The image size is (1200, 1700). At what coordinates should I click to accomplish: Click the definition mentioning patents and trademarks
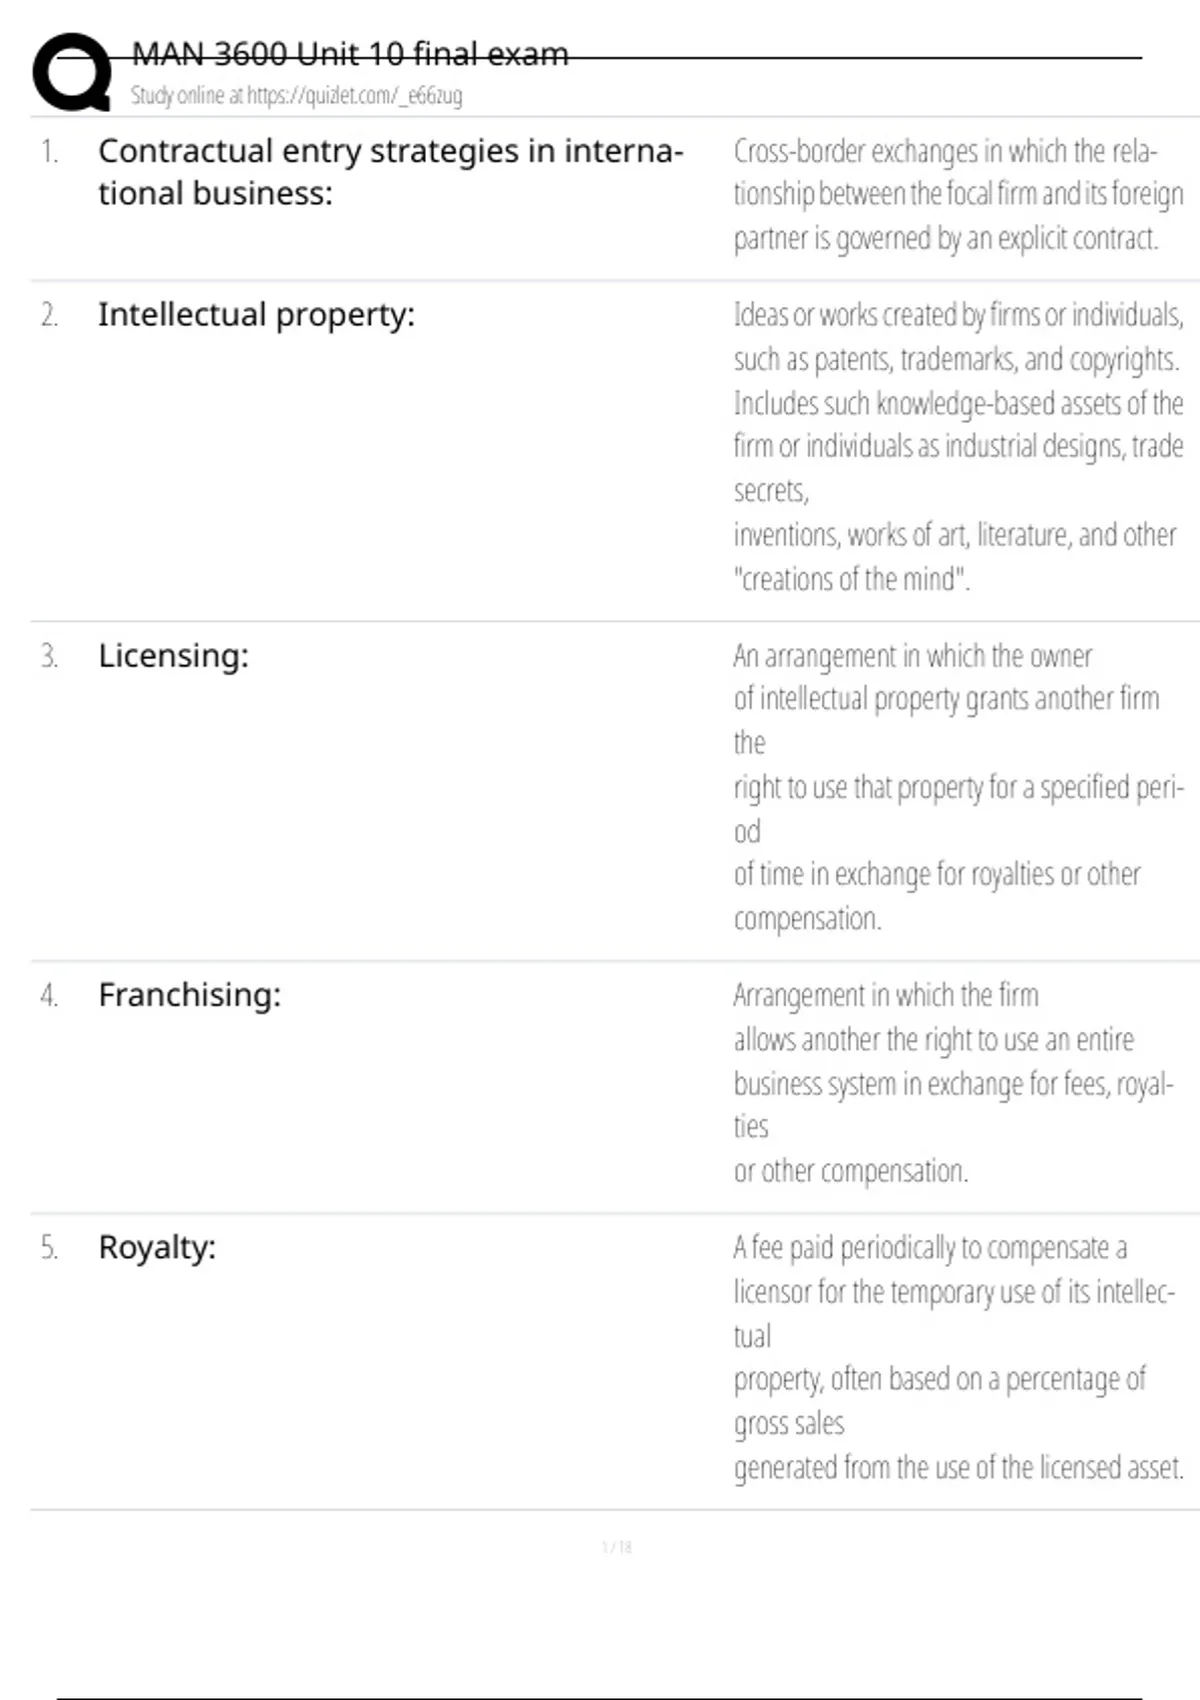[x=957, y=358]
